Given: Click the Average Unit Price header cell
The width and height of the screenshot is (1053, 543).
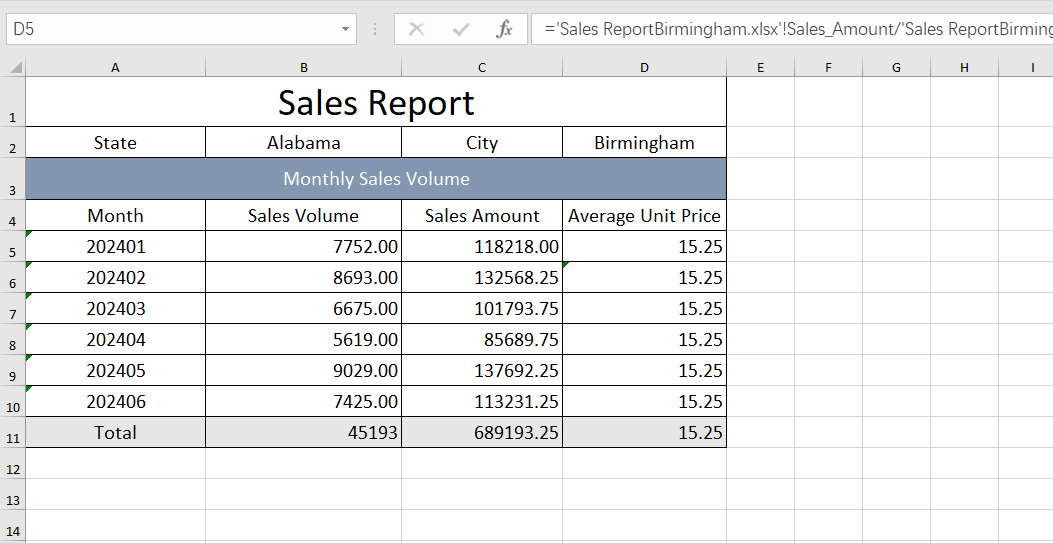Looking at the screenshot, I should pyautogui.click(x=645, y=215).
